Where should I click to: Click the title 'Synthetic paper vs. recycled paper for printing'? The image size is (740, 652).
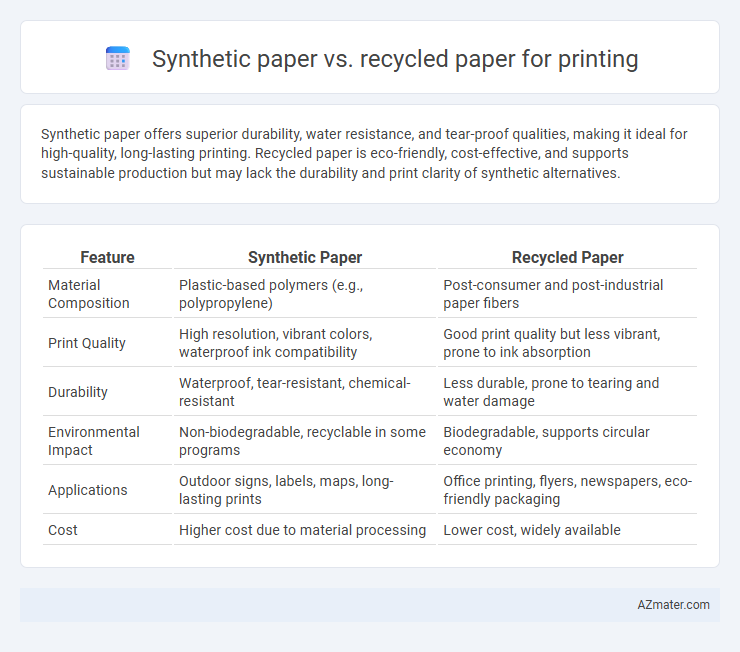click(395, 59)
